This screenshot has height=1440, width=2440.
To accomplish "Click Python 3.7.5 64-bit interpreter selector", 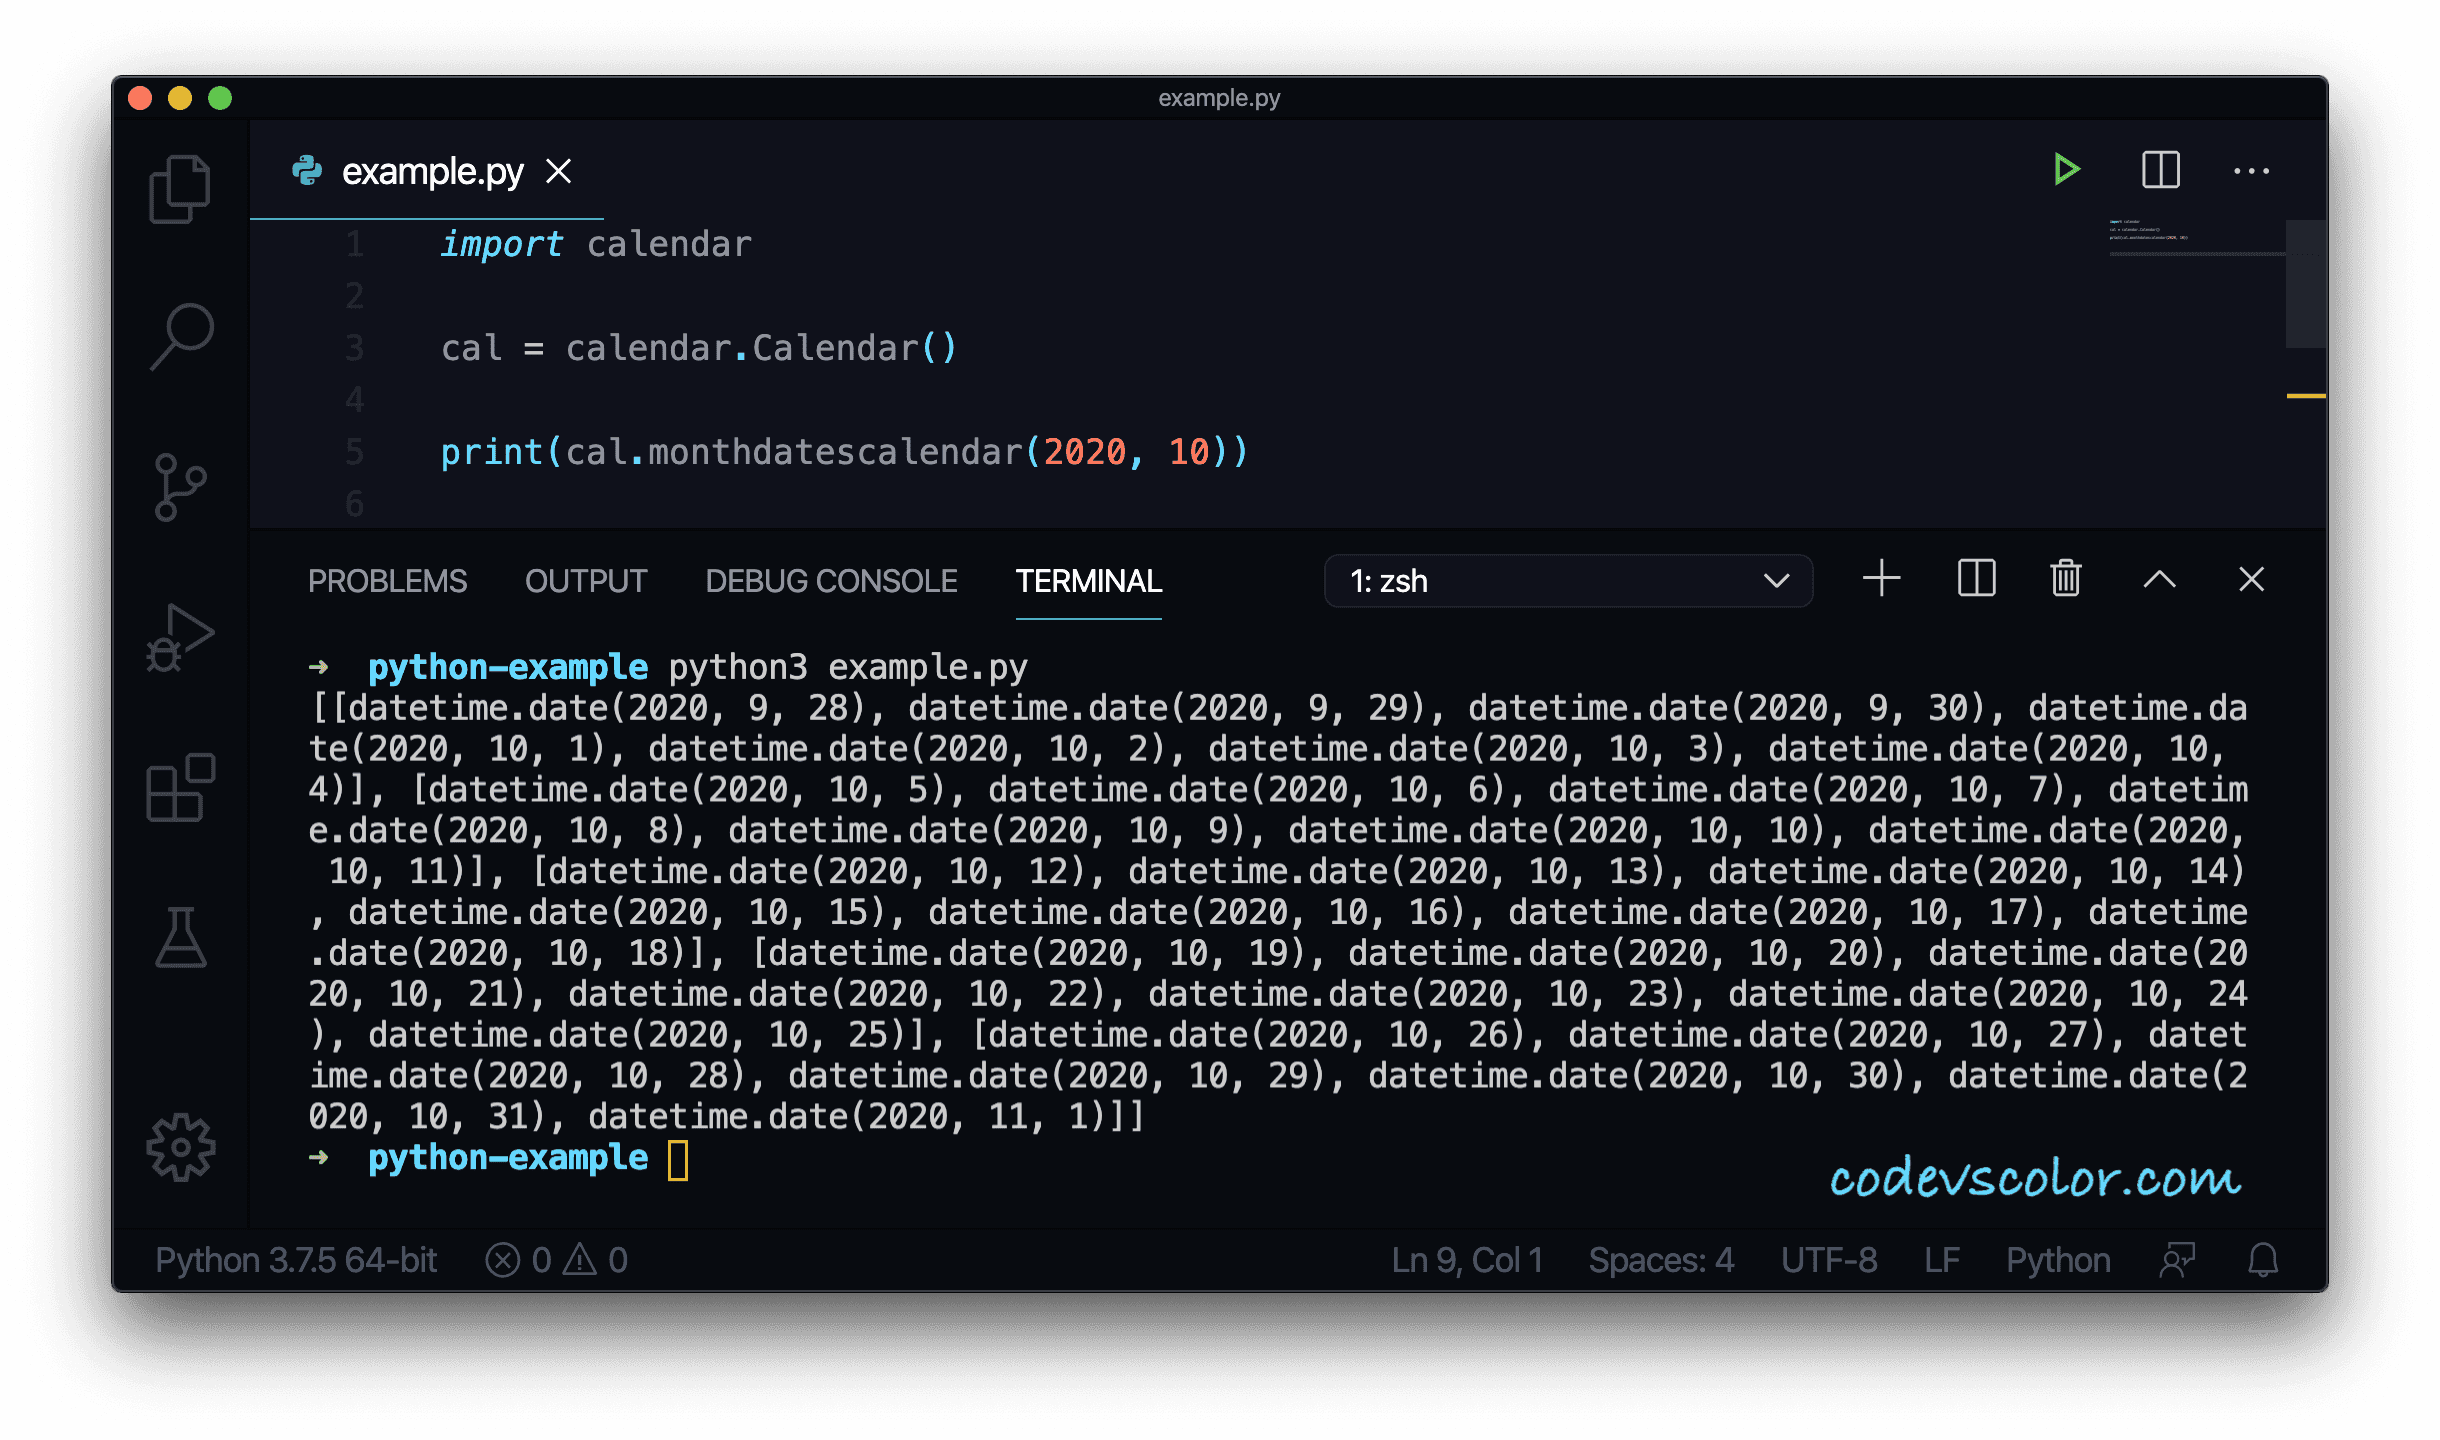I will coord(296,1260).
